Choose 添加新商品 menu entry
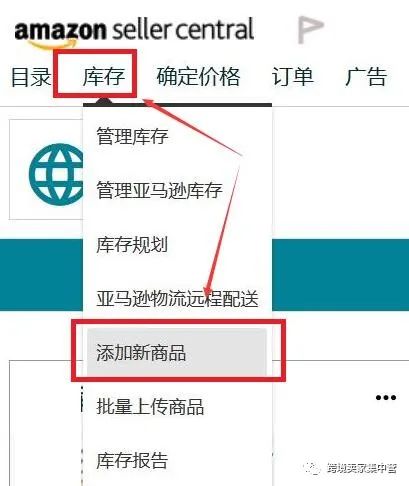409x486 pixels. [x=177, y=352]
